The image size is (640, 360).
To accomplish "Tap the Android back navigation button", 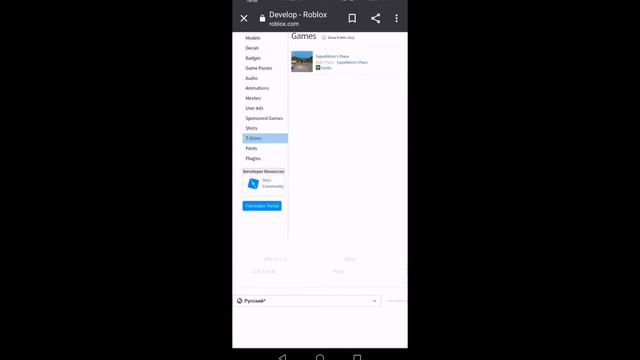I will coord(282,357).
